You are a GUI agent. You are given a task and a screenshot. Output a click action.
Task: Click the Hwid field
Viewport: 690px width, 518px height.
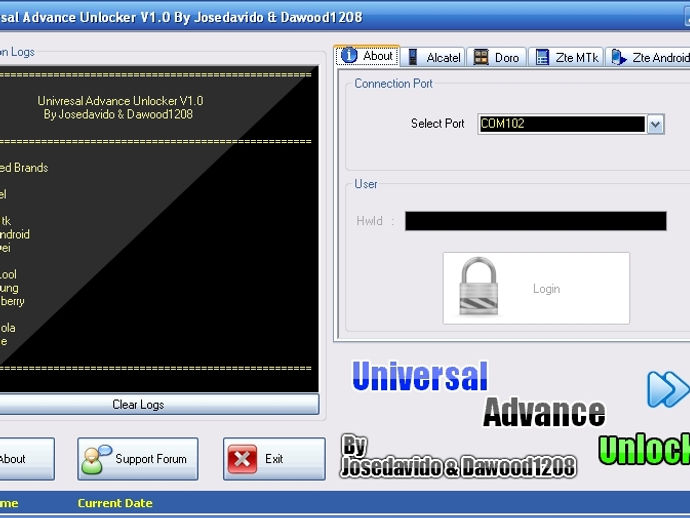[536, 221]
